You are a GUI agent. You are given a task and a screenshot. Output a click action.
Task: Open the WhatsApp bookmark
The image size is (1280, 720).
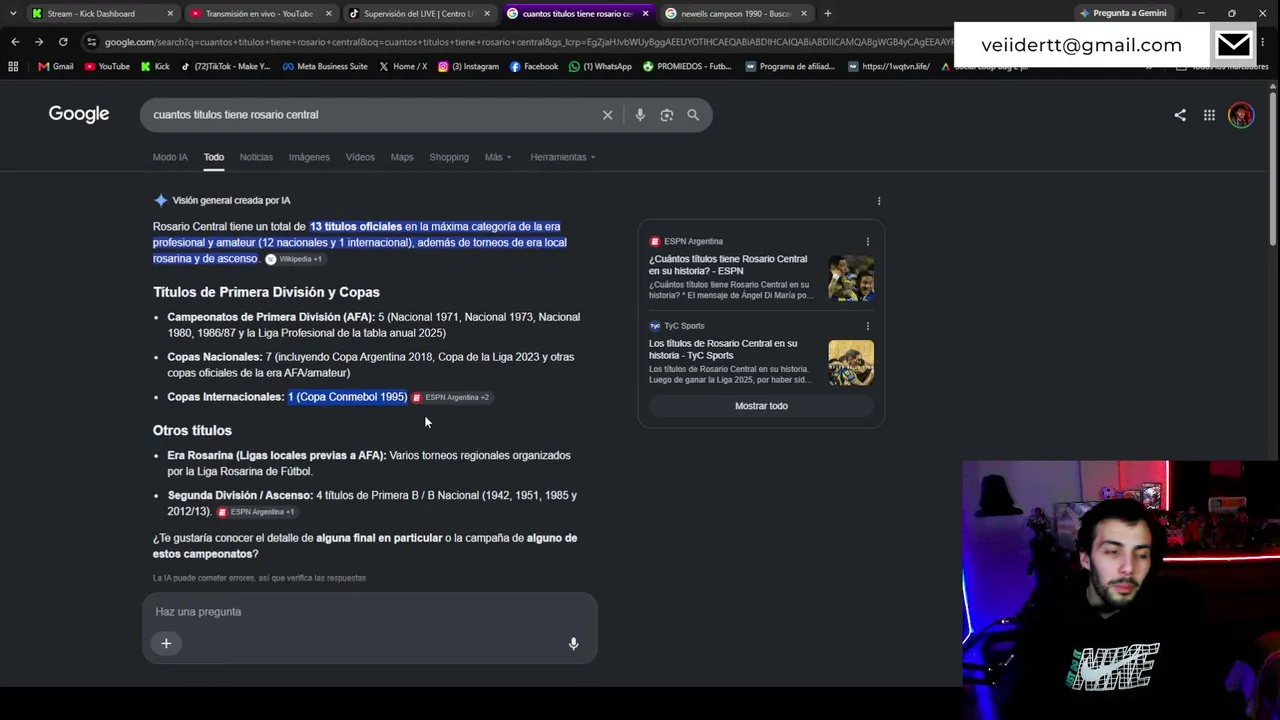pyautogui.click(x=600, y=67)
